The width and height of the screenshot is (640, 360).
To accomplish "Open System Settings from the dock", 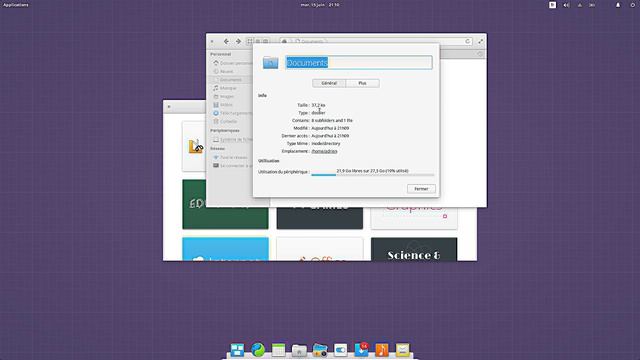I will (340, 350).
